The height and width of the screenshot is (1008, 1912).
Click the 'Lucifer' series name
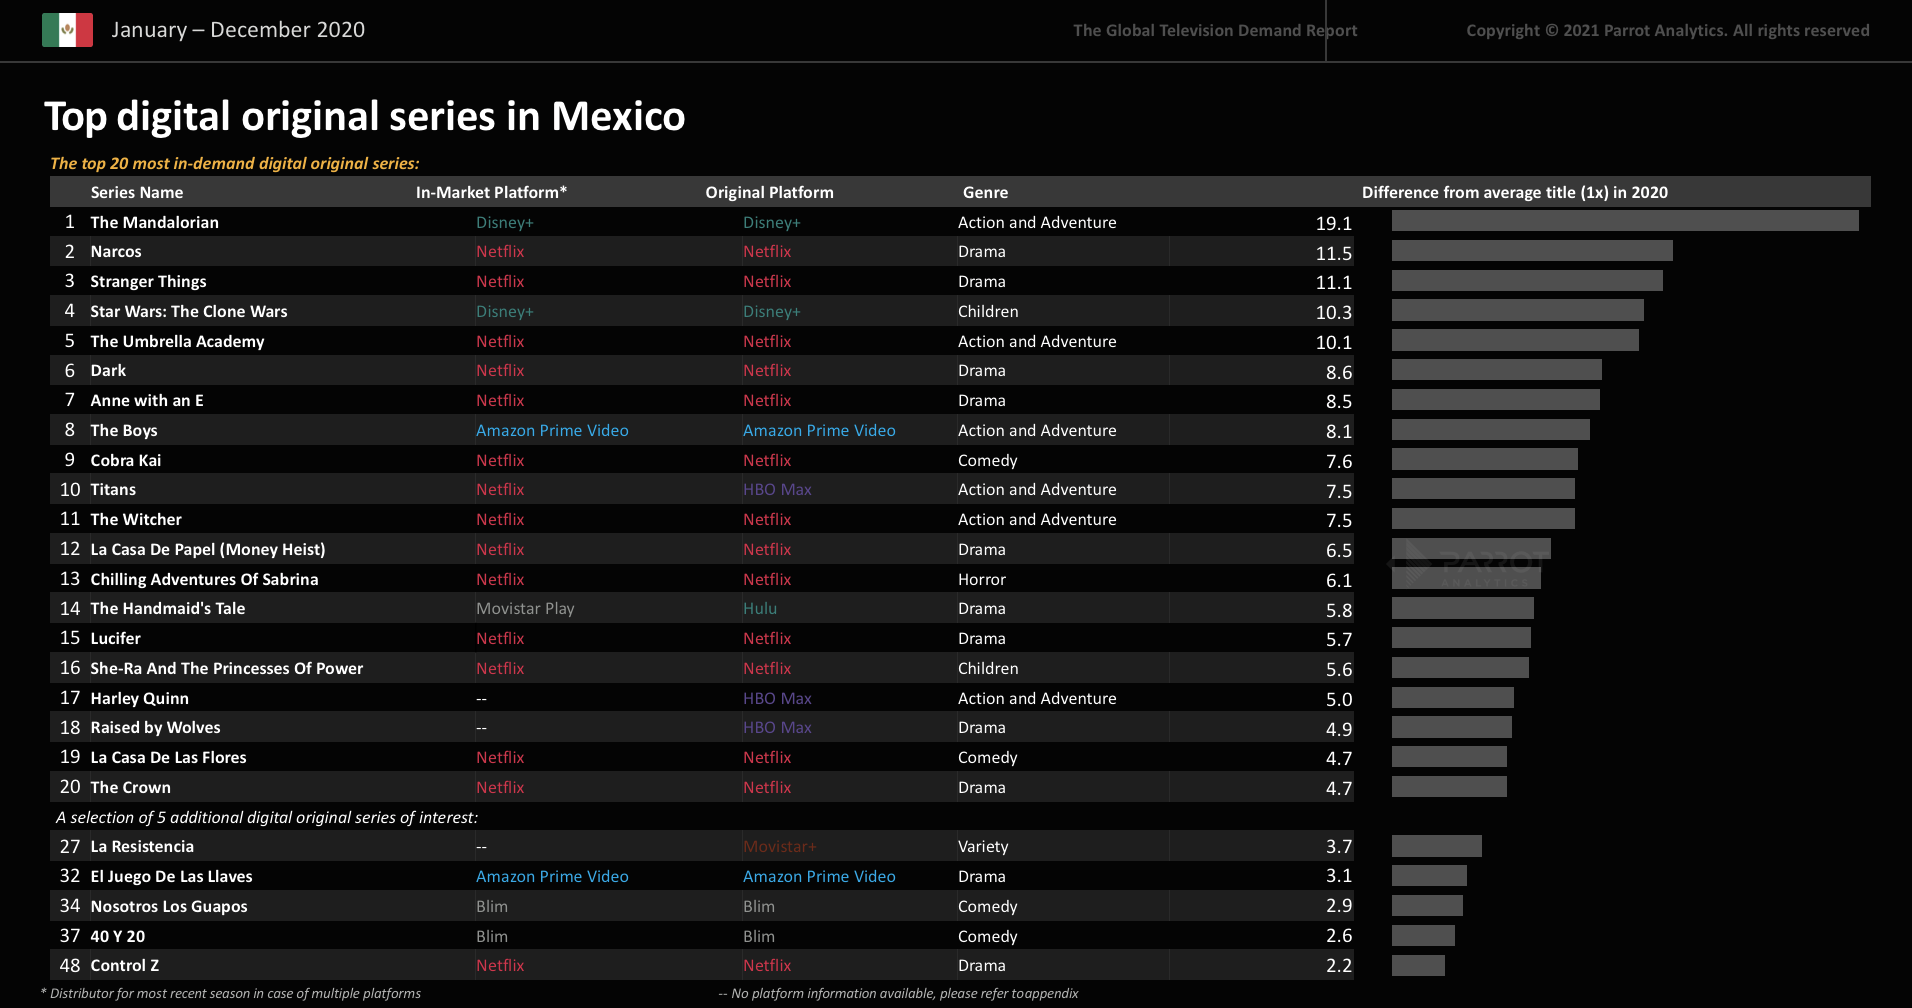coord(115,638)
